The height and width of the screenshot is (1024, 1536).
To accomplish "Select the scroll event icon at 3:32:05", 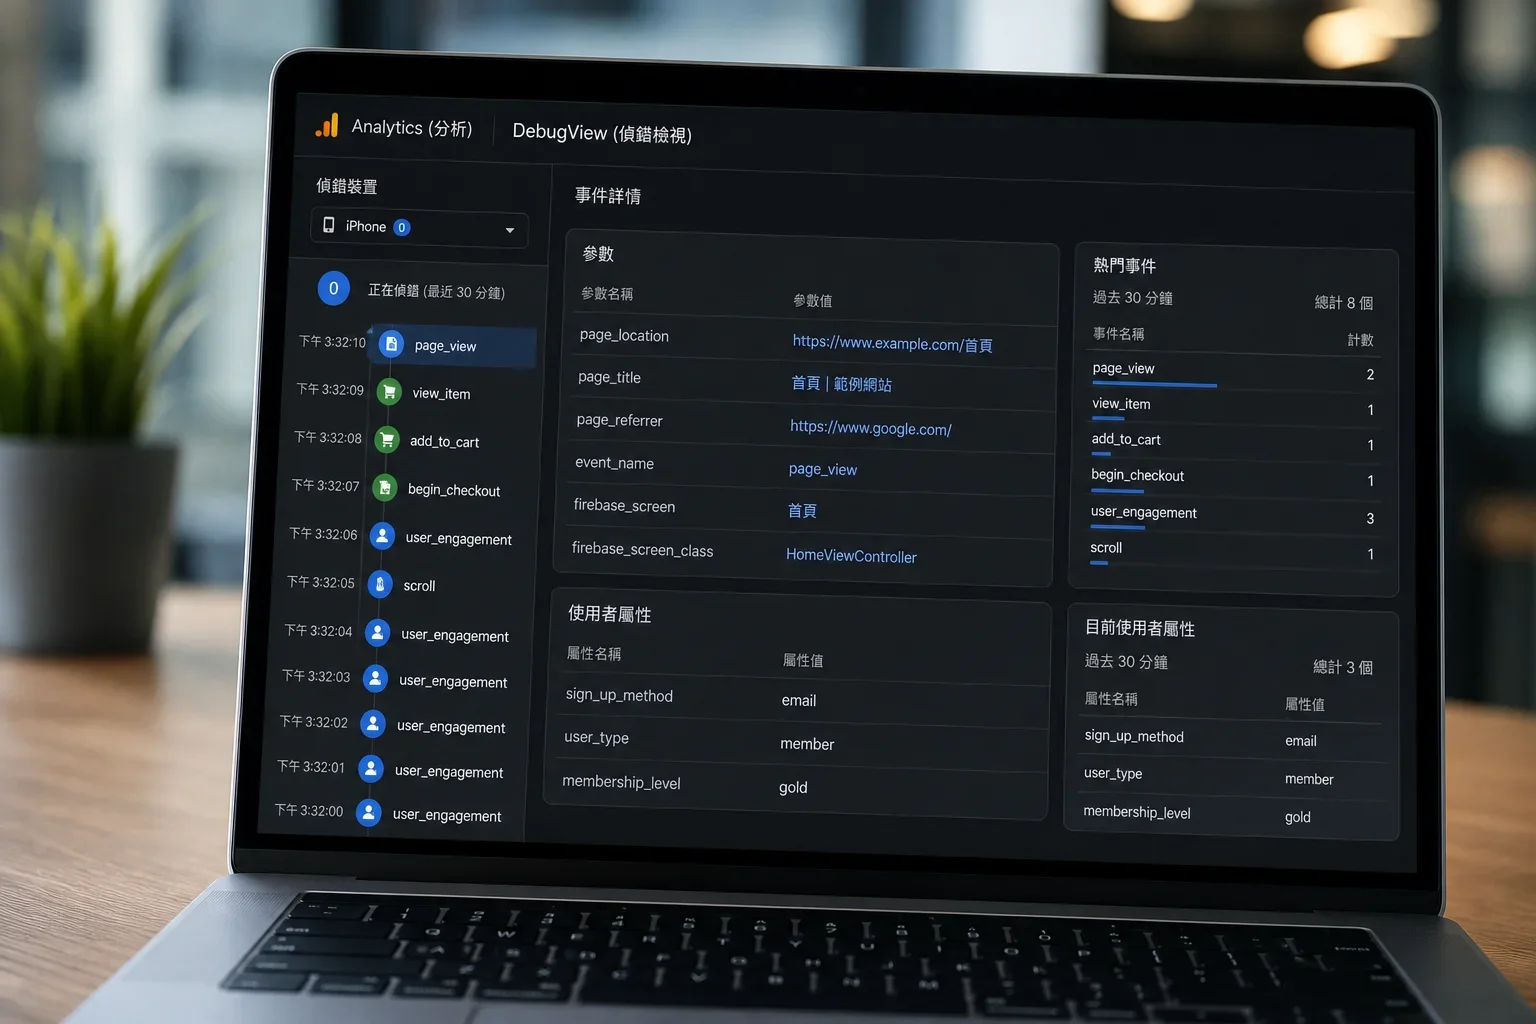I will coord(380,584).
